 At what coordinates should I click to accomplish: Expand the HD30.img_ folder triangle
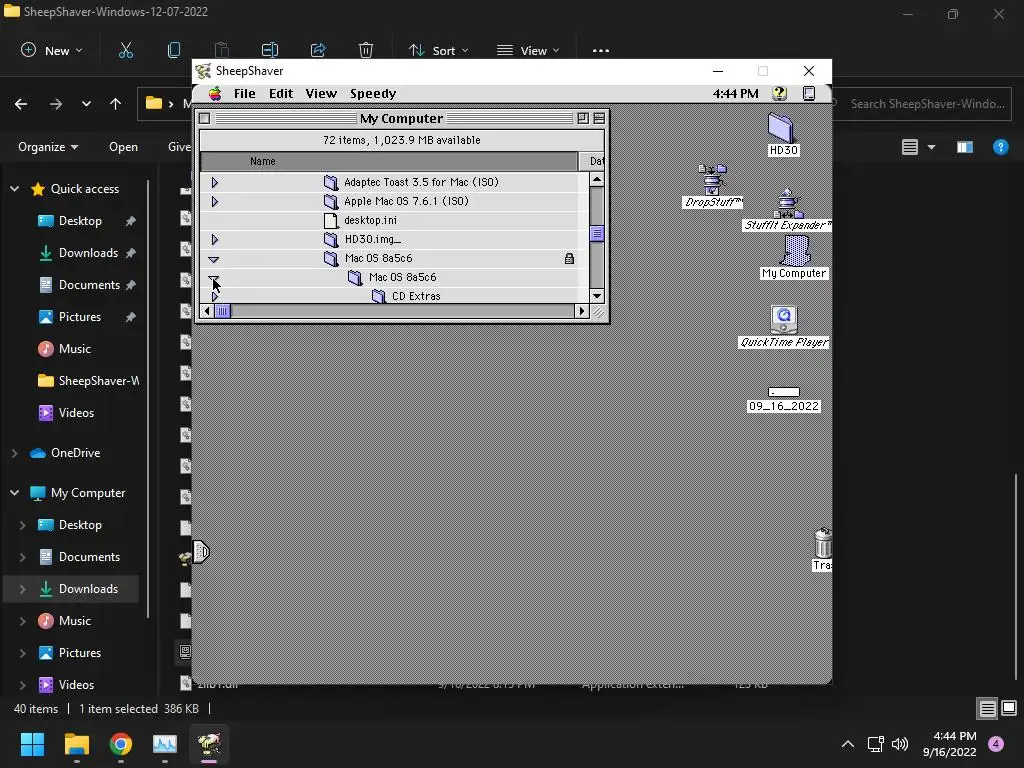pyautogui.click(x=214, y=240)
